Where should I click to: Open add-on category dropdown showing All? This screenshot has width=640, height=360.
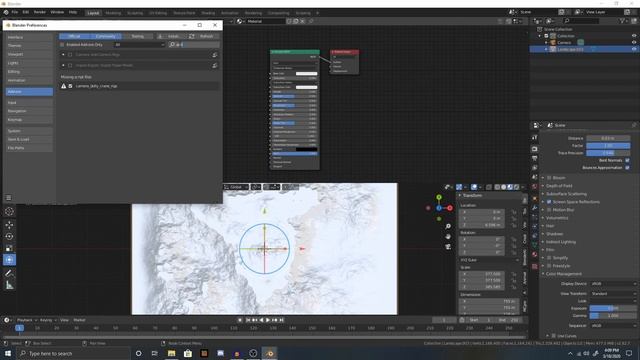click(139, 44)
